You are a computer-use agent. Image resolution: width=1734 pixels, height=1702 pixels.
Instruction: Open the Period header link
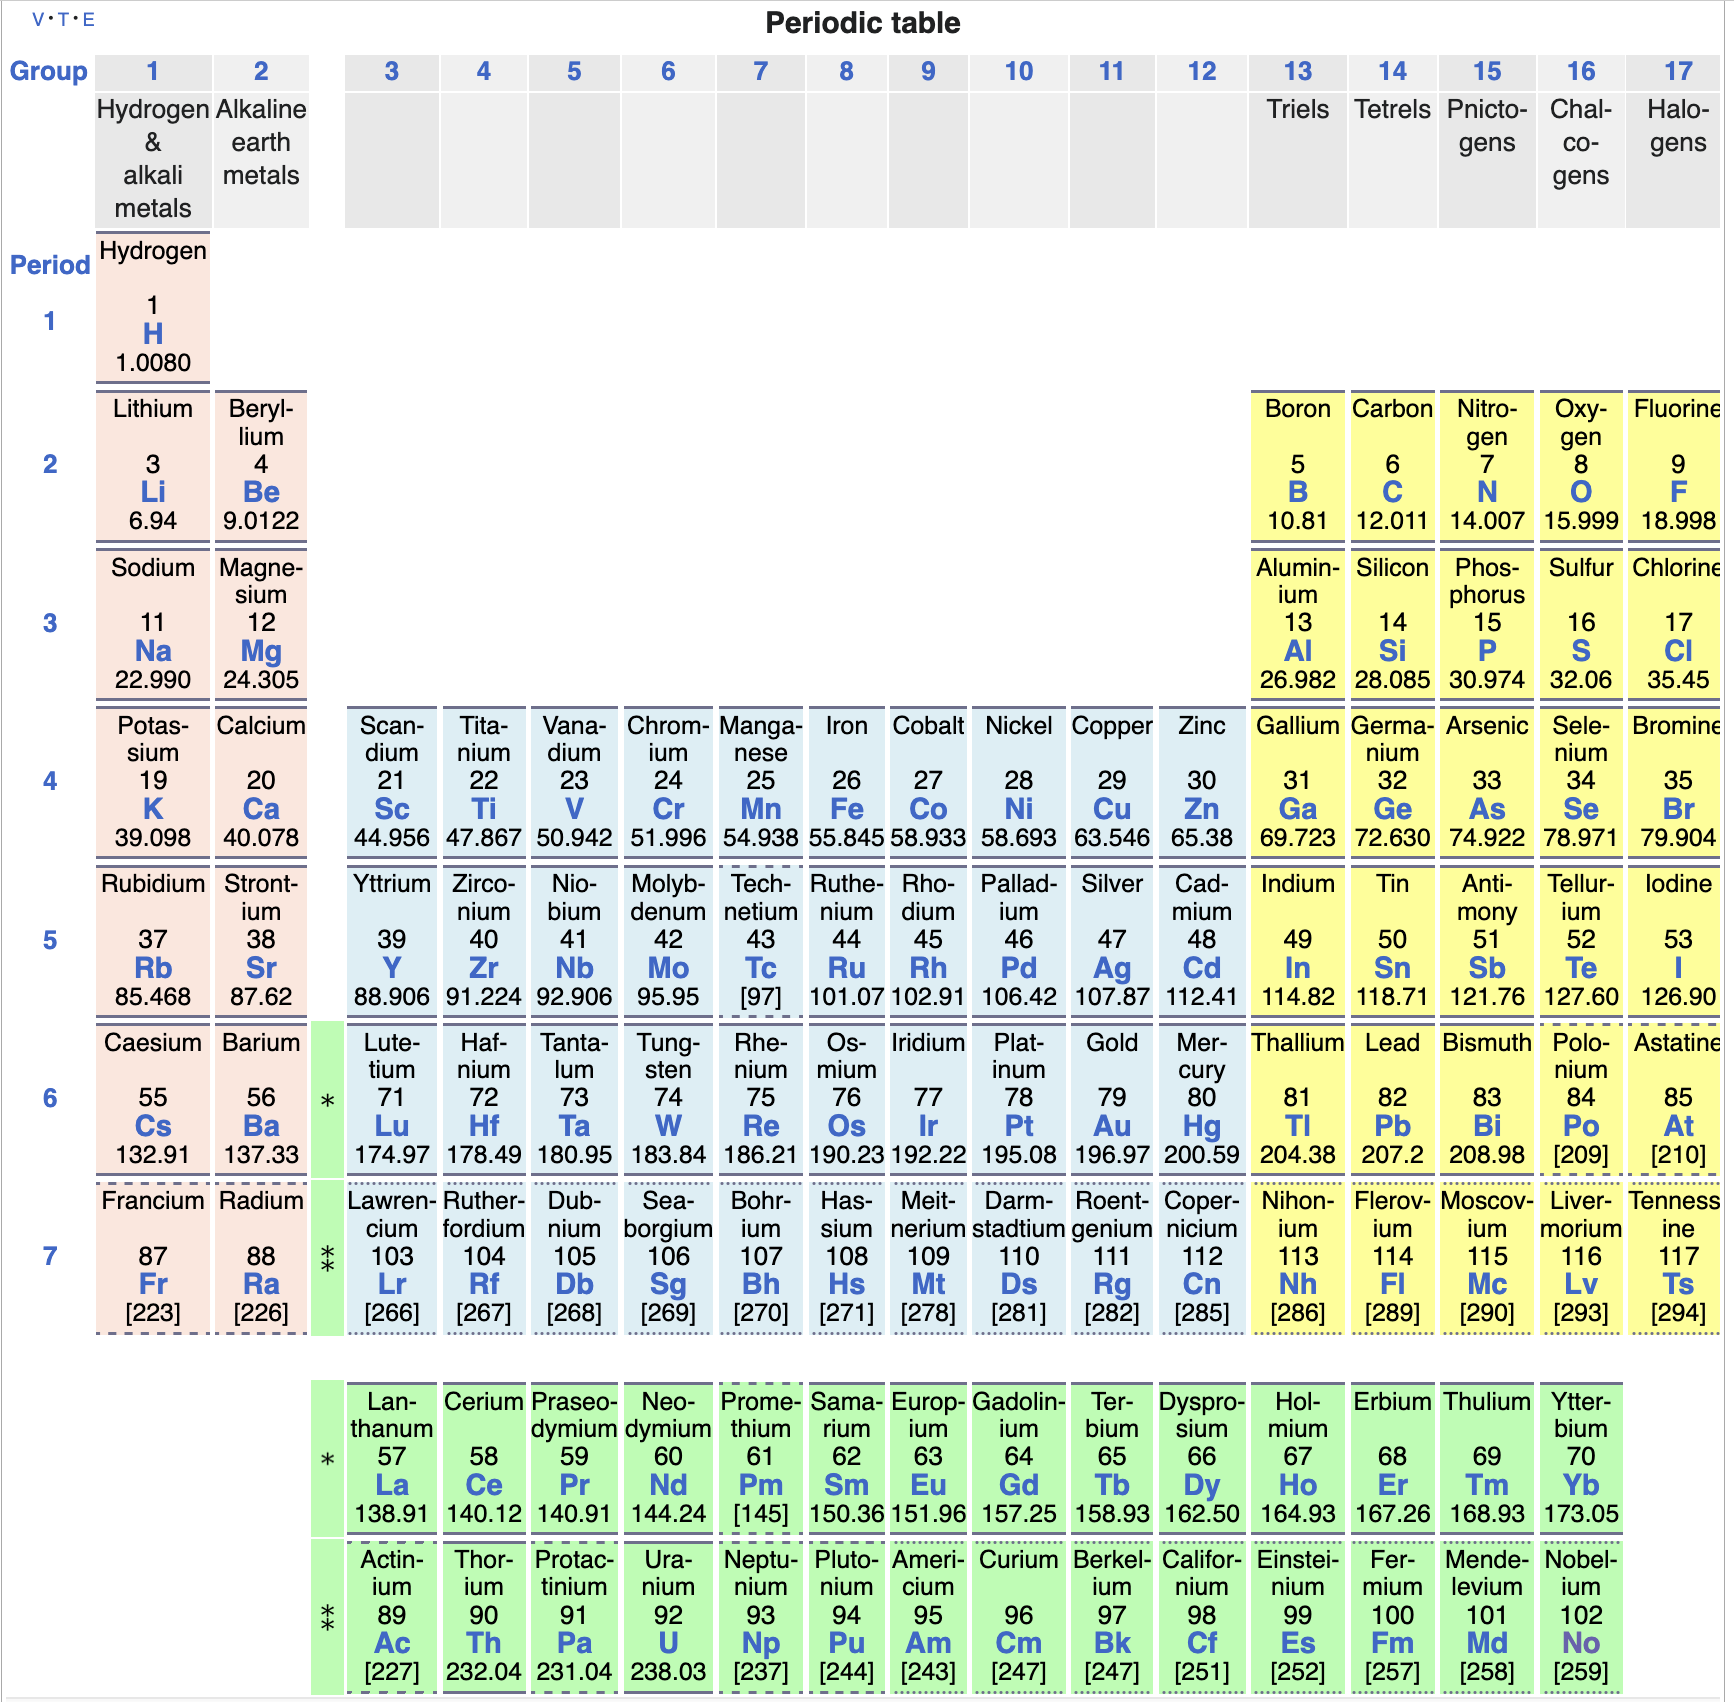[50, 265]
